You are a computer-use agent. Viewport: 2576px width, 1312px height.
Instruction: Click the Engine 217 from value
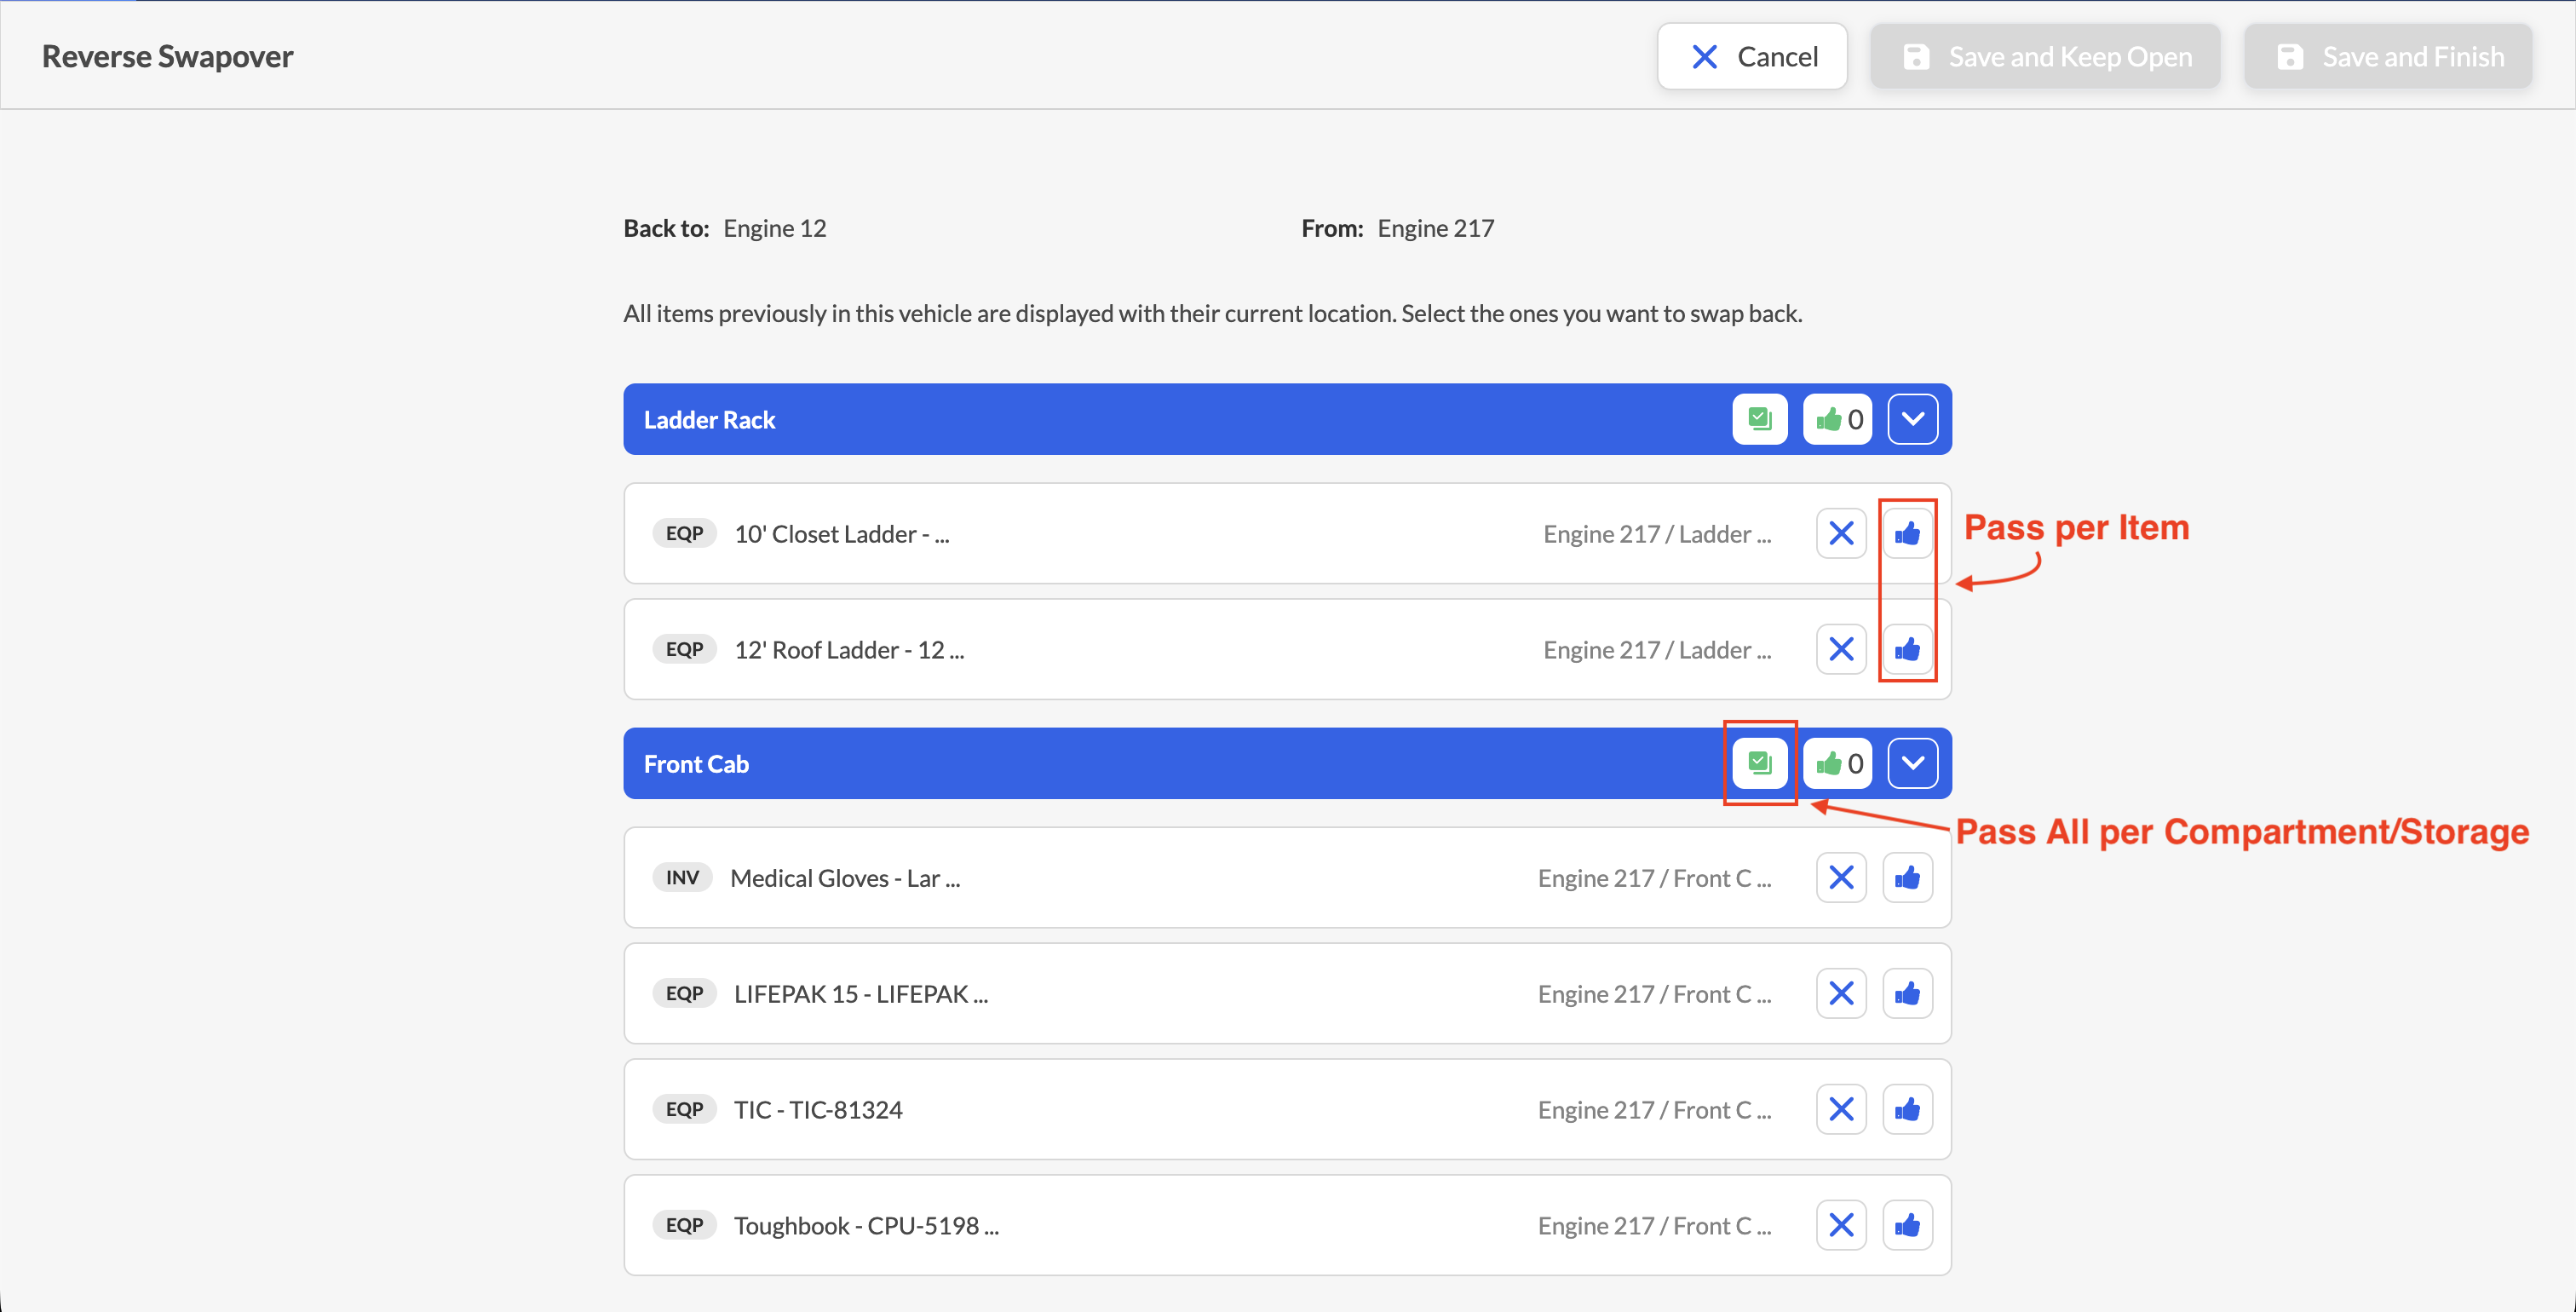(x=1436, y=228)
